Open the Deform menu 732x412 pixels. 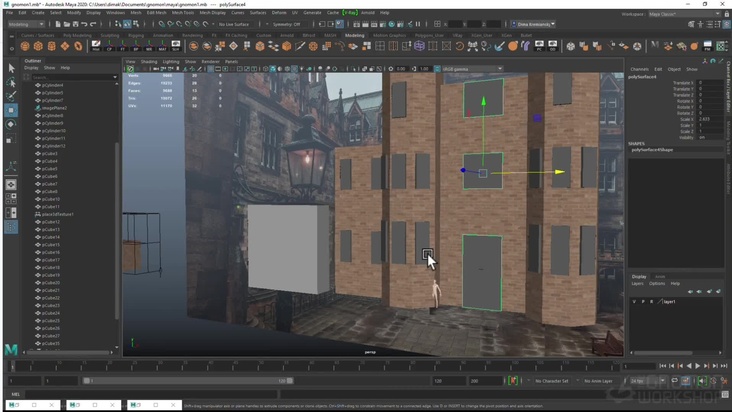279,13
